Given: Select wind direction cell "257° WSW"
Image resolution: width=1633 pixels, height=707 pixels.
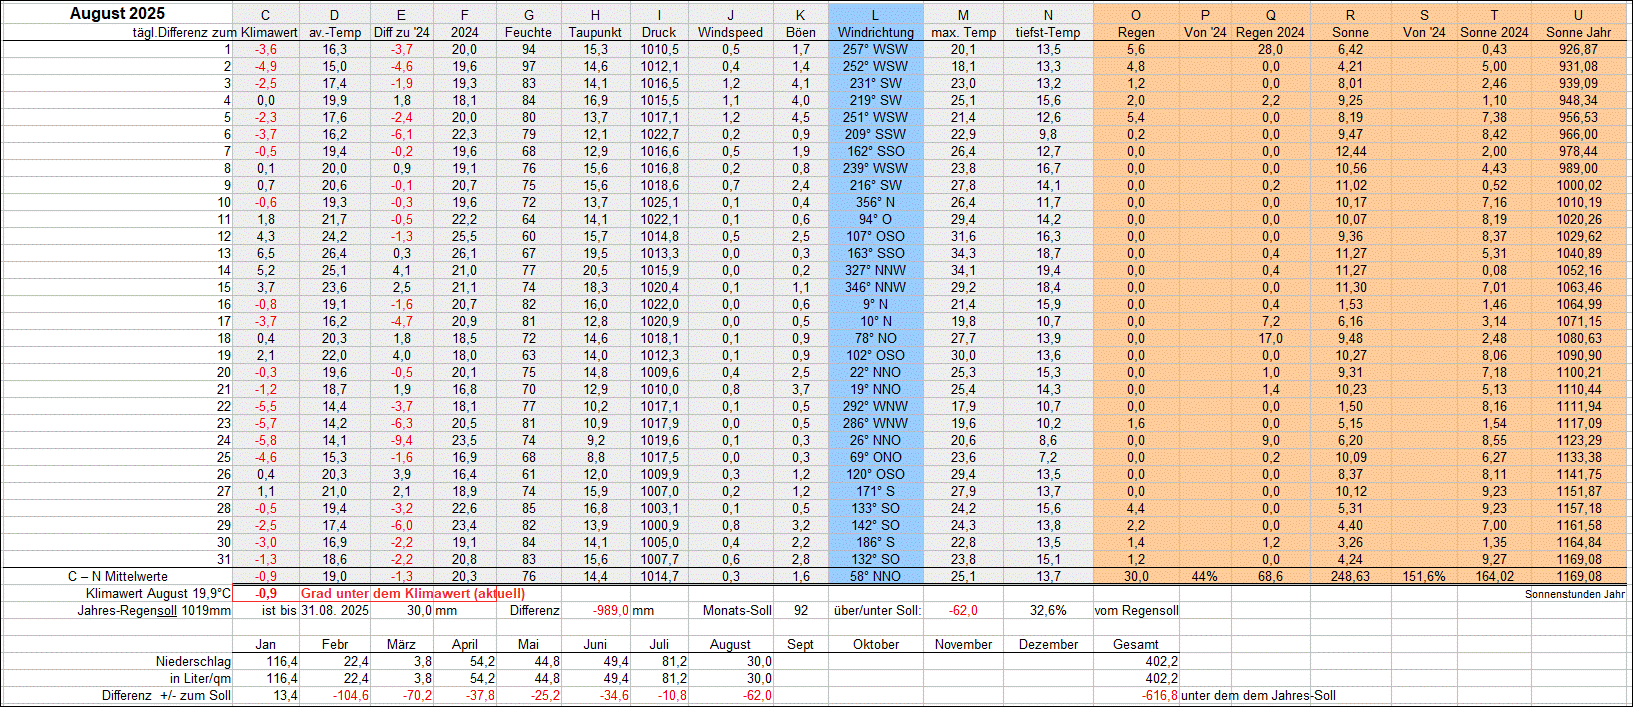Looking at the screenshot, I should 875,49.
